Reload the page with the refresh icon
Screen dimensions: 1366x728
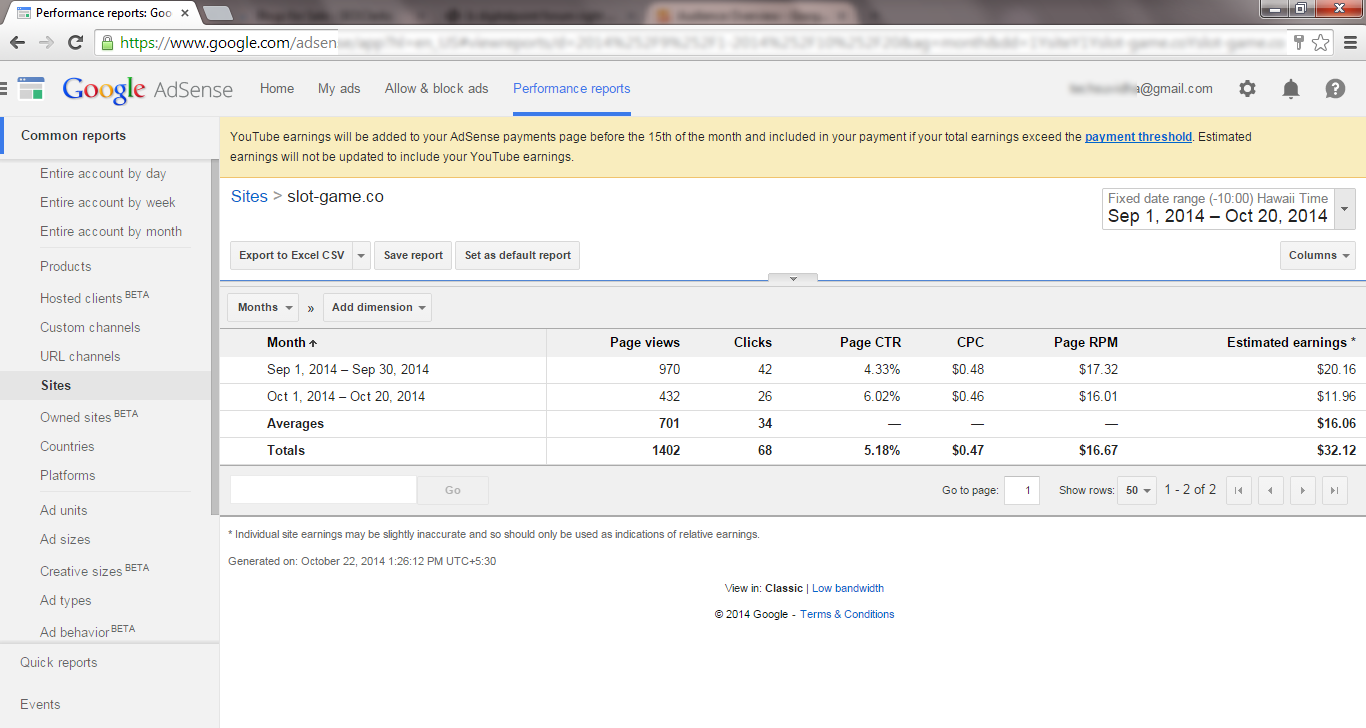coord(75,42)
